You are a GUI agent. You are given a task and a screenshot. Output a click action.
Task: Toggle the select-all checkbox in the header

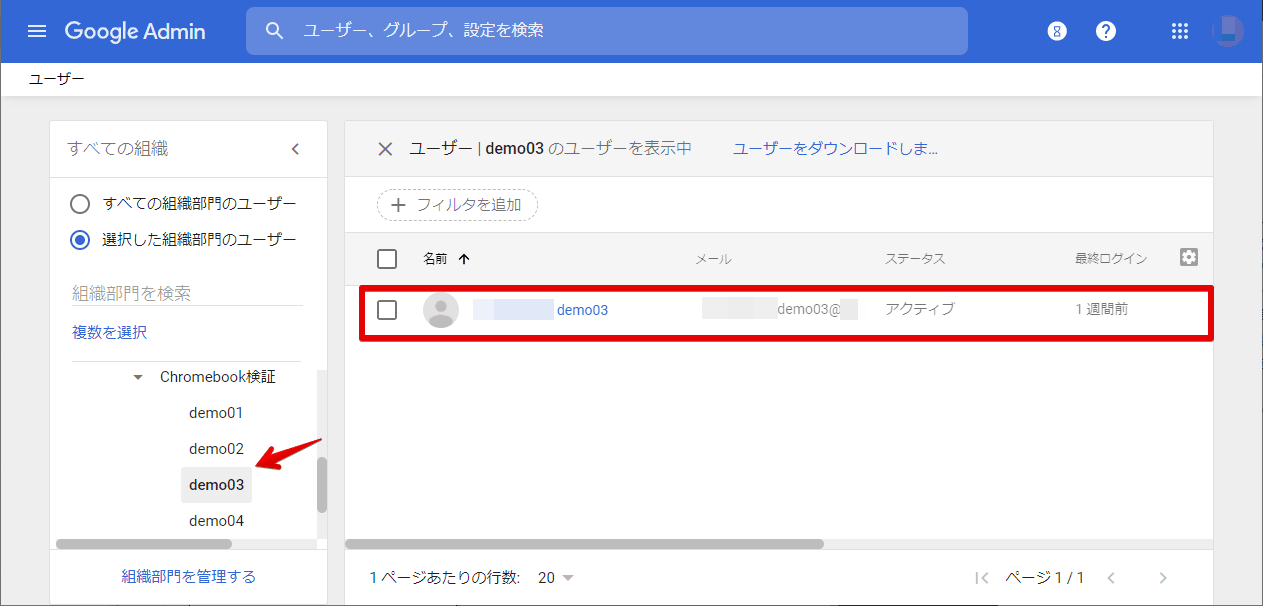[387, 258]
